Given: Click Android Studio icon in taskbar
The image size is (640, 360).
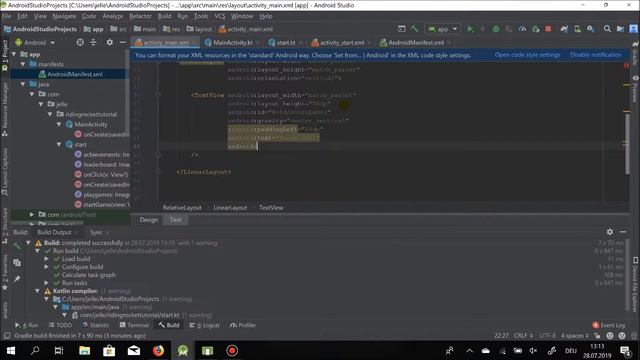Looking at the screenshot, I should 183,351.
